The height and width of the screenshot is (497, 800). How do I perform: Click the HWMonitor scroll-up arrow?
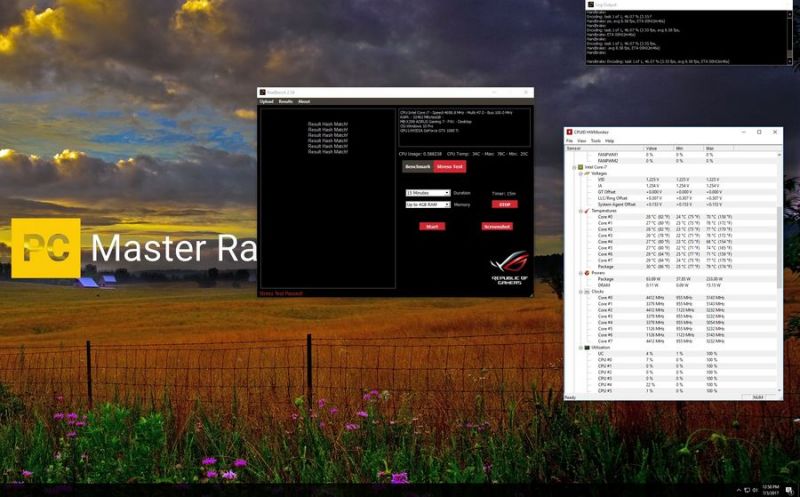click(780, 154)
